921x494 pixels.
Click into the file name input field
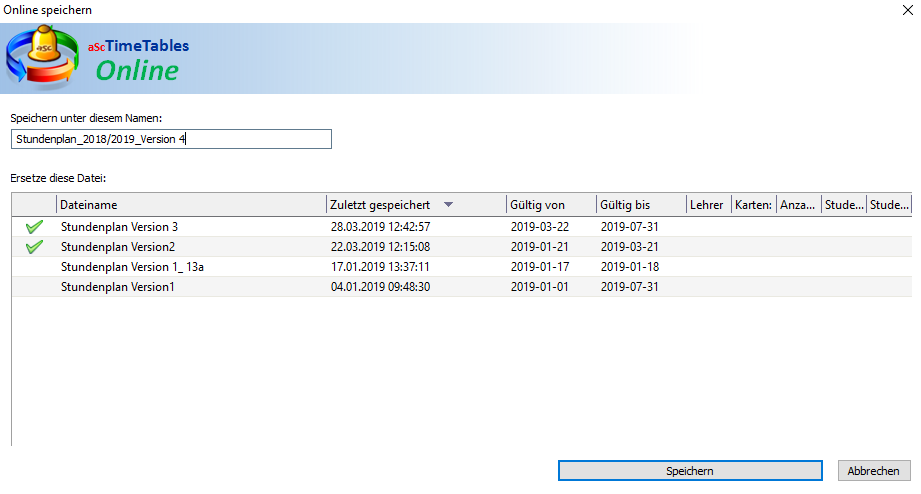coord(170,139)
